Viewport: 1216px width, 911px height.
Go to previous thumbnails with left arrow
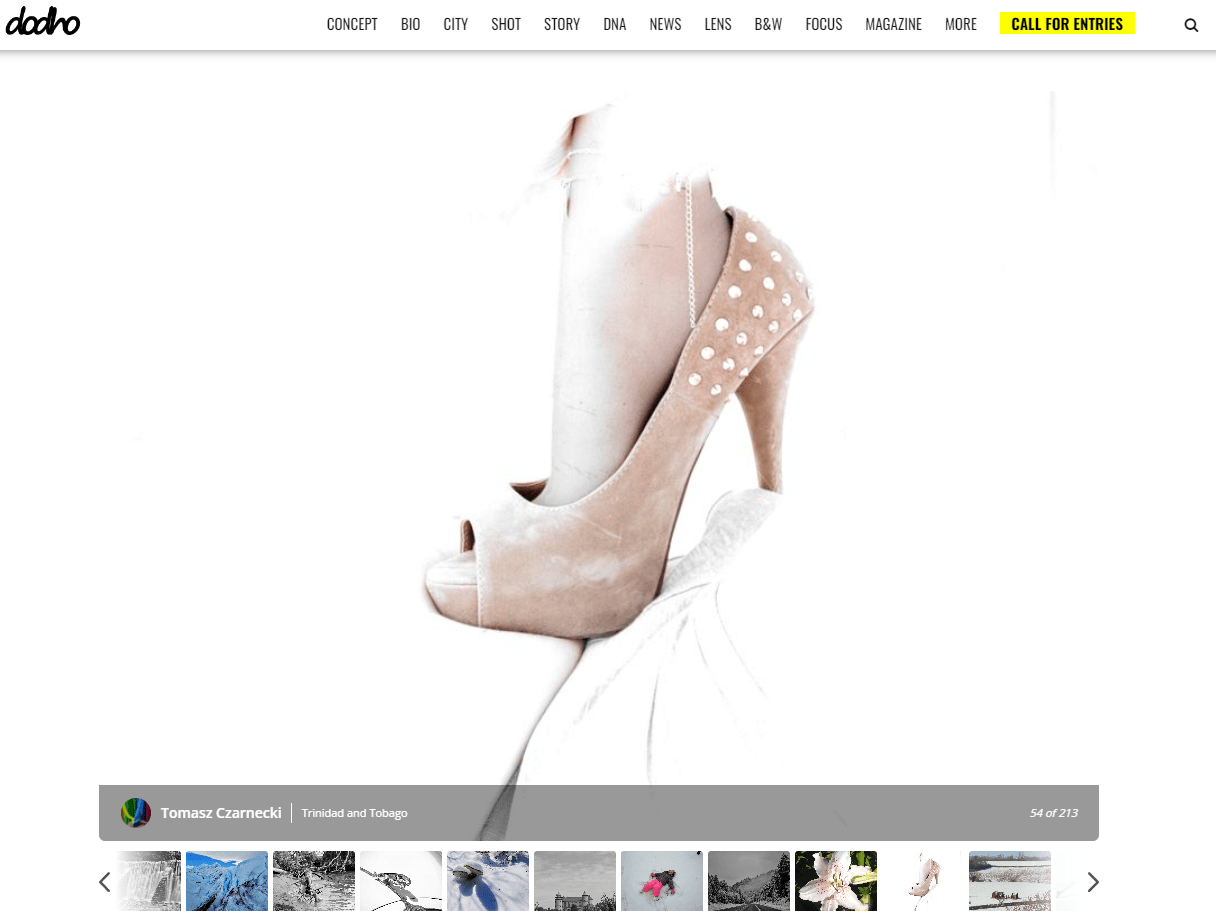tap(105, 882)
